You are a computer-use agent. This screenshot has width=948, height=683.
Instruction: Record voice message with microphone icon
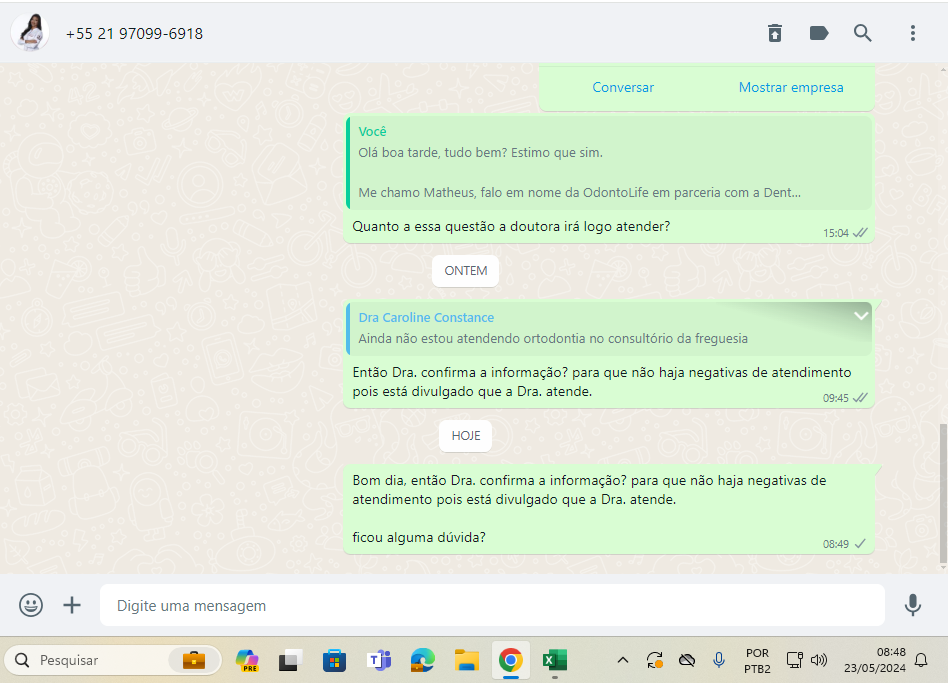[x=912, y=605]
